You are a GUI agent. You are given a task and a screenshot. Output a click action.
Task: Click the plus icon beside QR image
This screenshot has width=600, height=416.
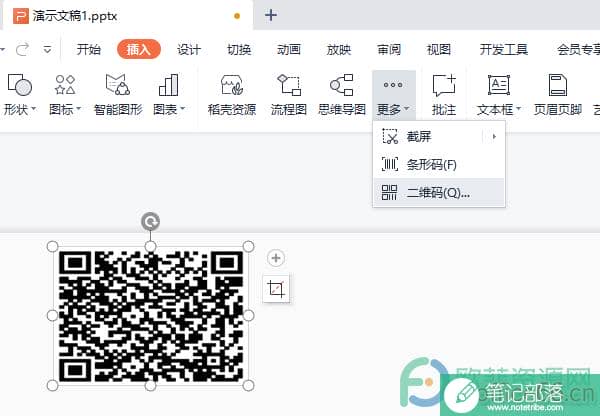coord(276,258)
